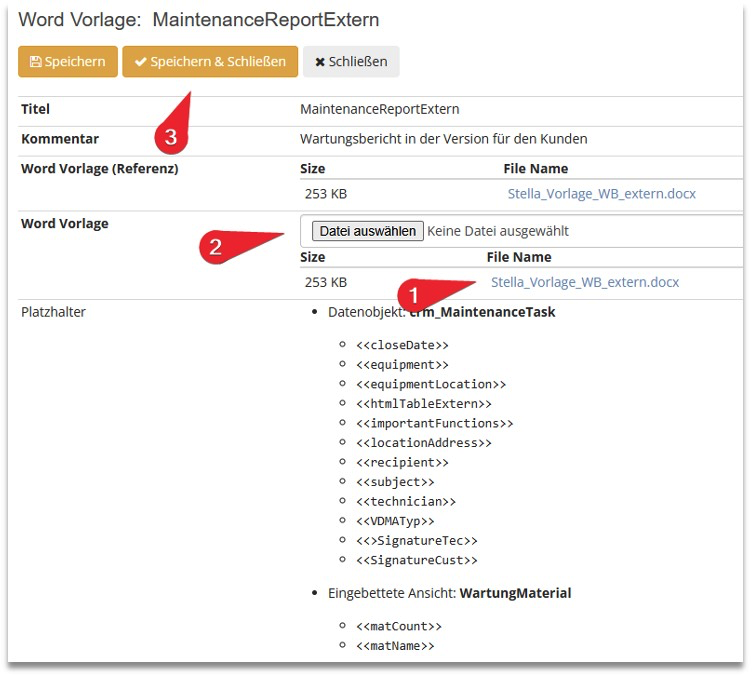
Task: Click the X icon on Schließen button
Action: point(320,62)
